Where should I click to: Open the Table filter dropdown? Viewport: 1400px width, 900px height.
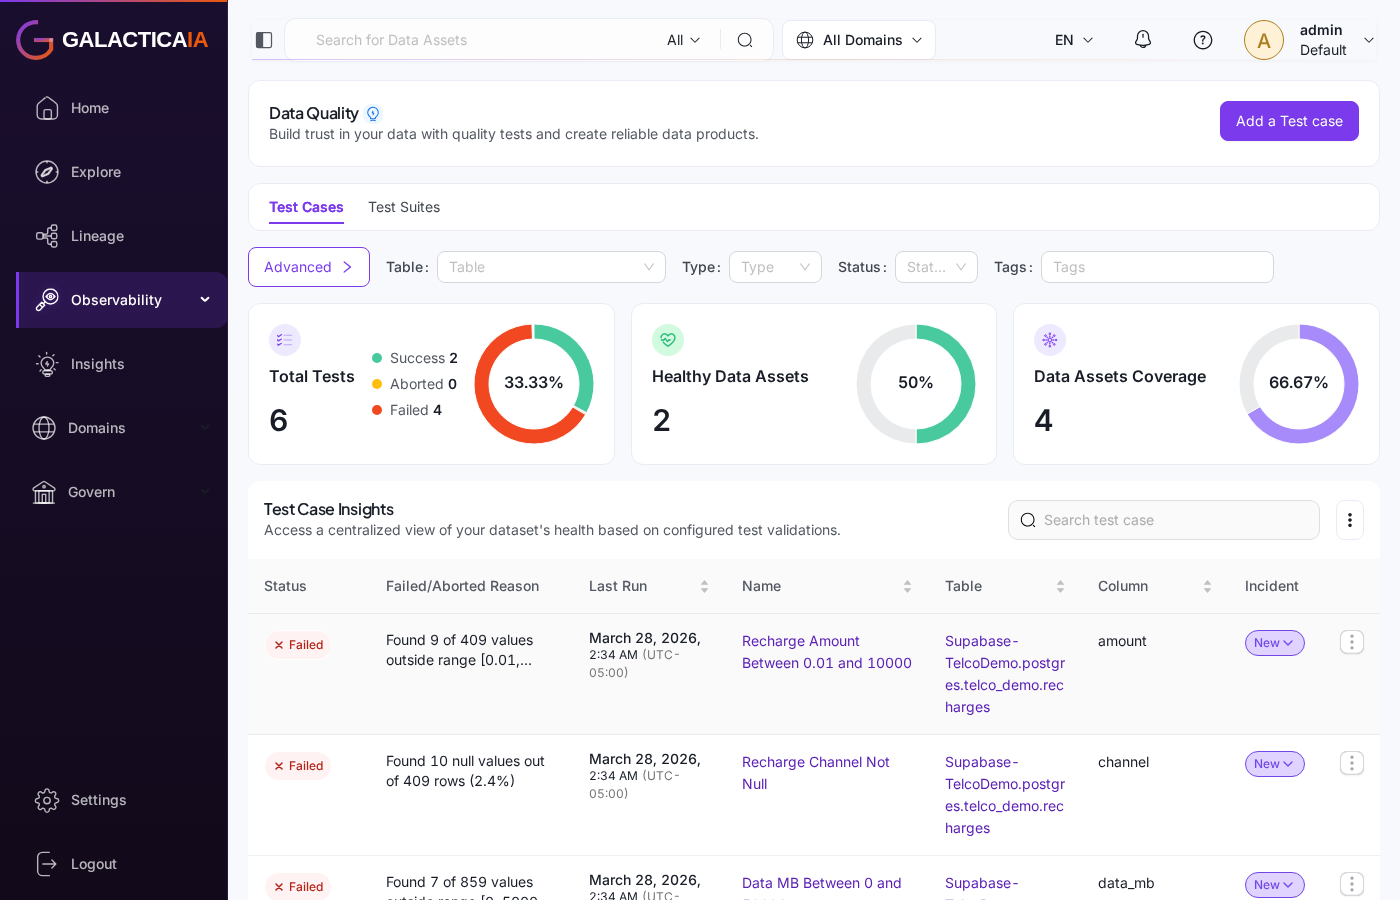coord(551,267)
